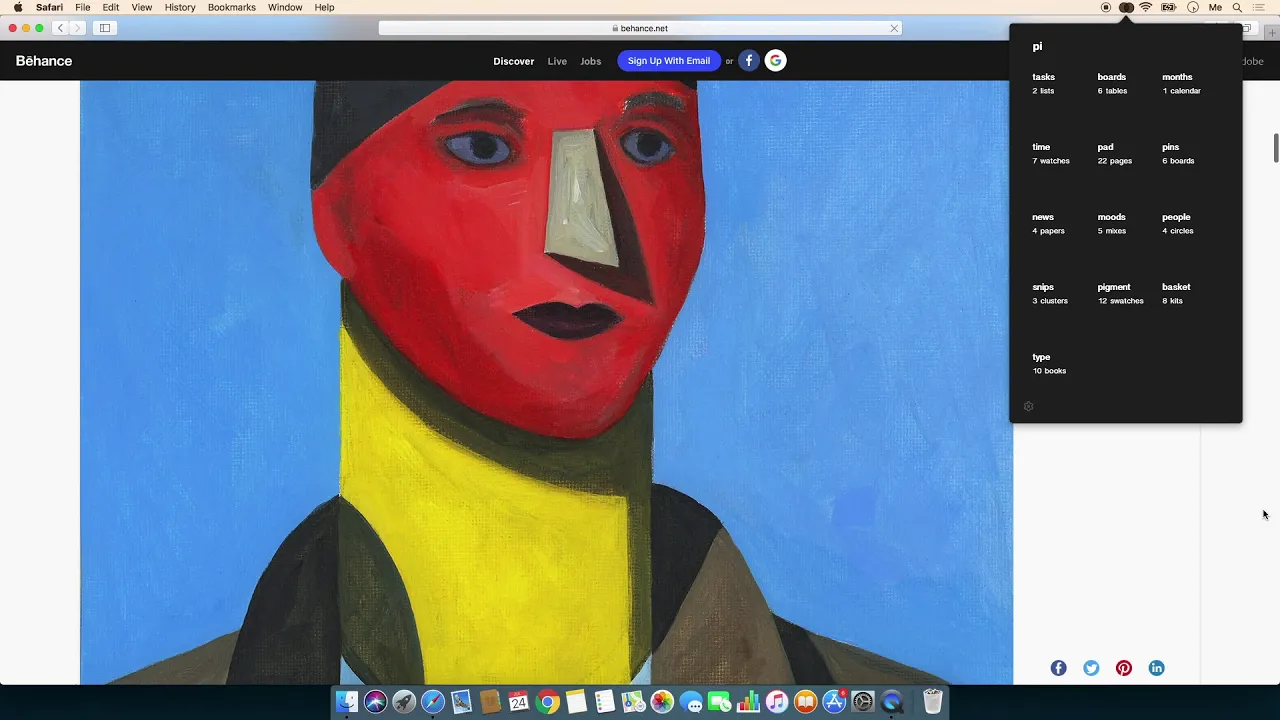Click the behance.net address field
Screen dimensions: 1280x720
(640, 28)
